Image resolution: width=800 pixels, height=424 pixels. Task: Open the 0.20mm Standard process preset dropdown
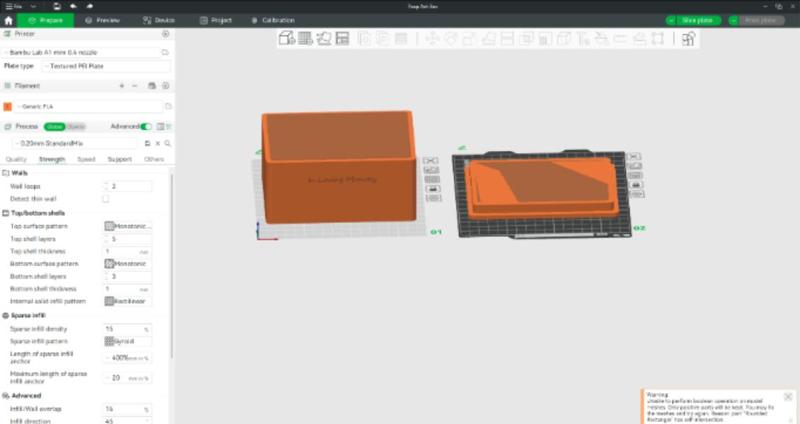(x=76, y=143)
